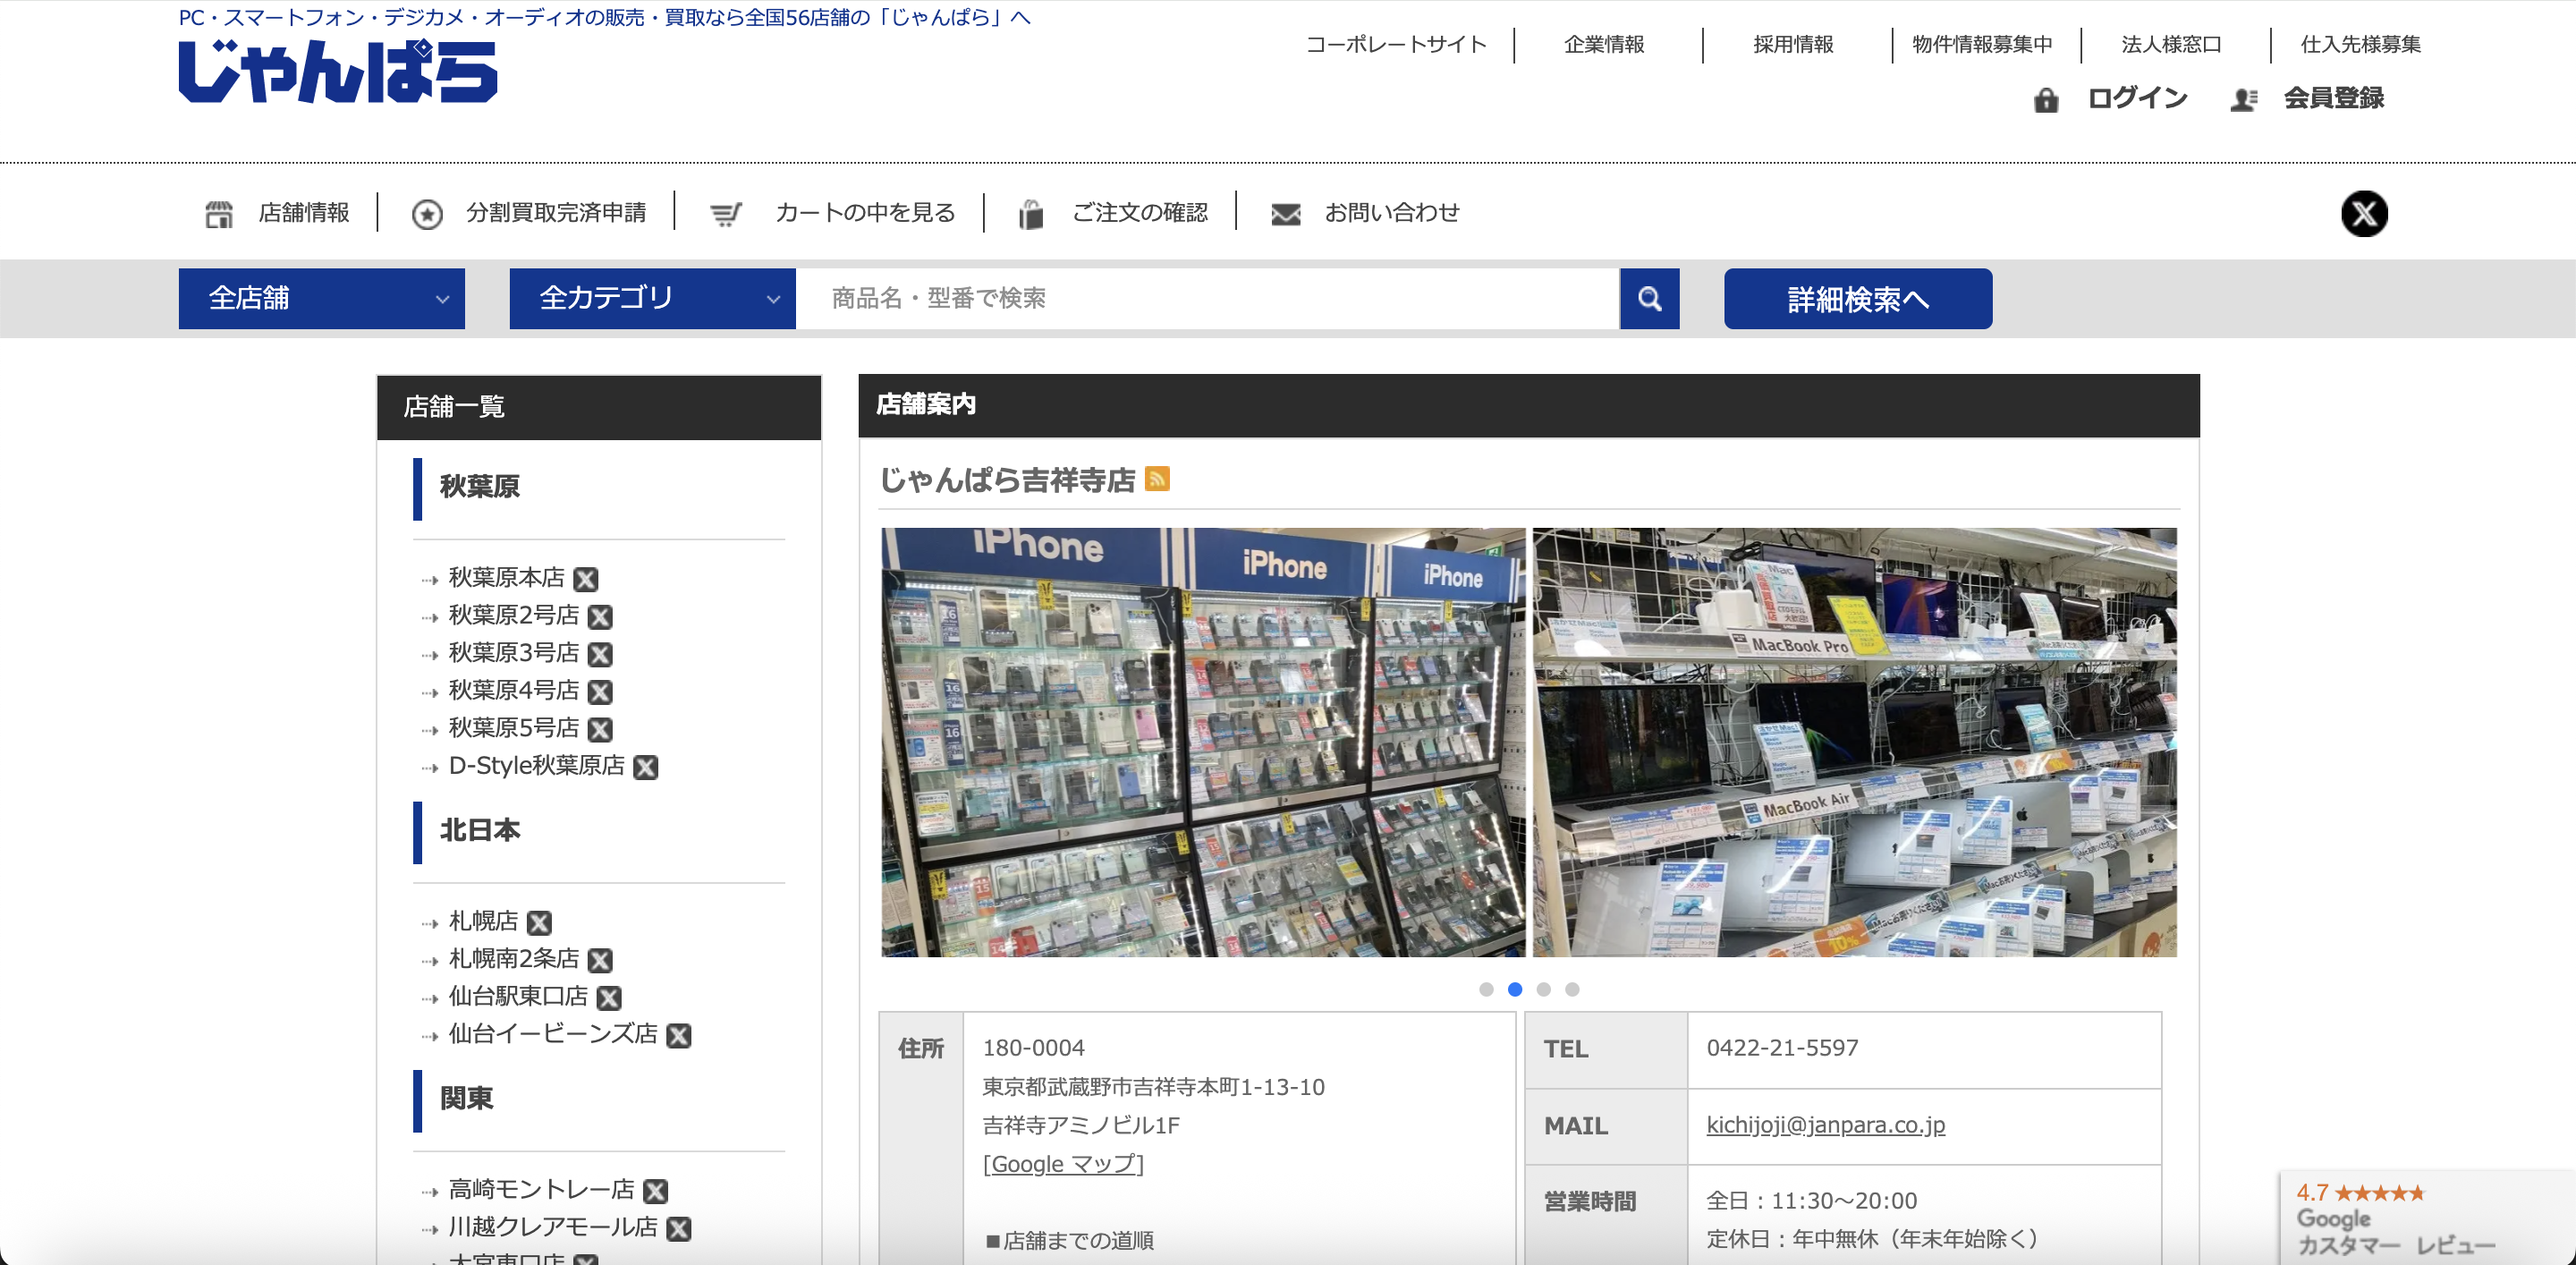Click the iPhone showcase photo
The width and height of the screenshot is (2576, 1265).
(1203, 742)
